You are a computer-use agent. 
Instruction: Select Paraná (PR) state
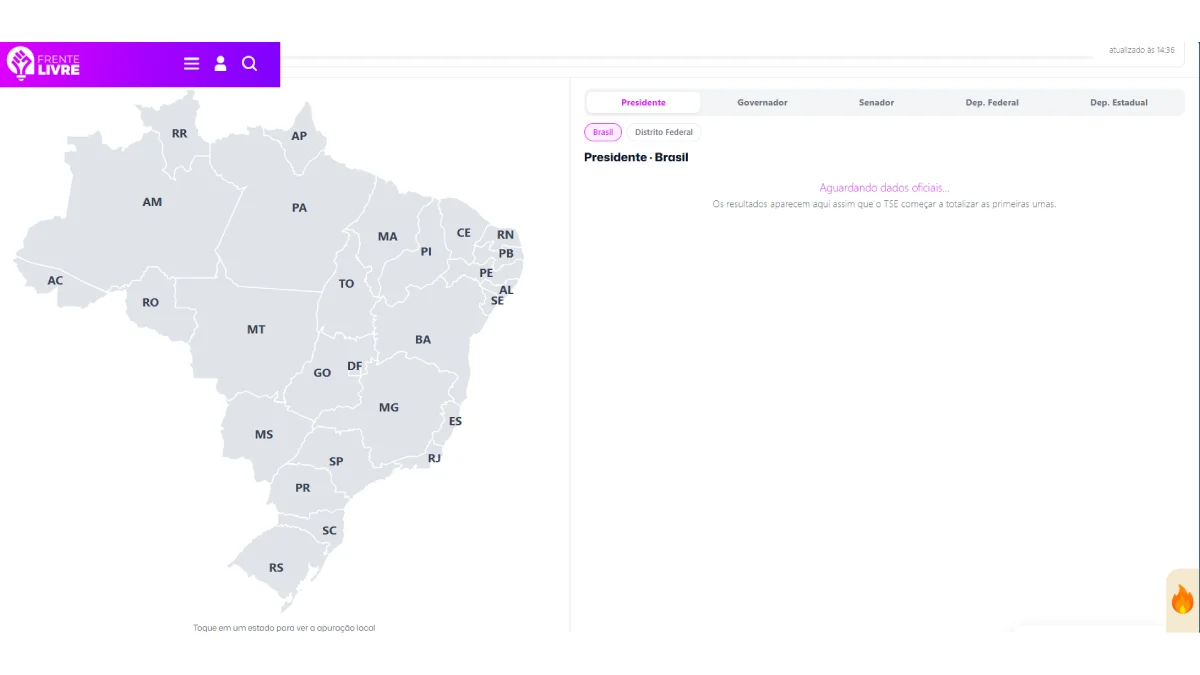[303, 488]
